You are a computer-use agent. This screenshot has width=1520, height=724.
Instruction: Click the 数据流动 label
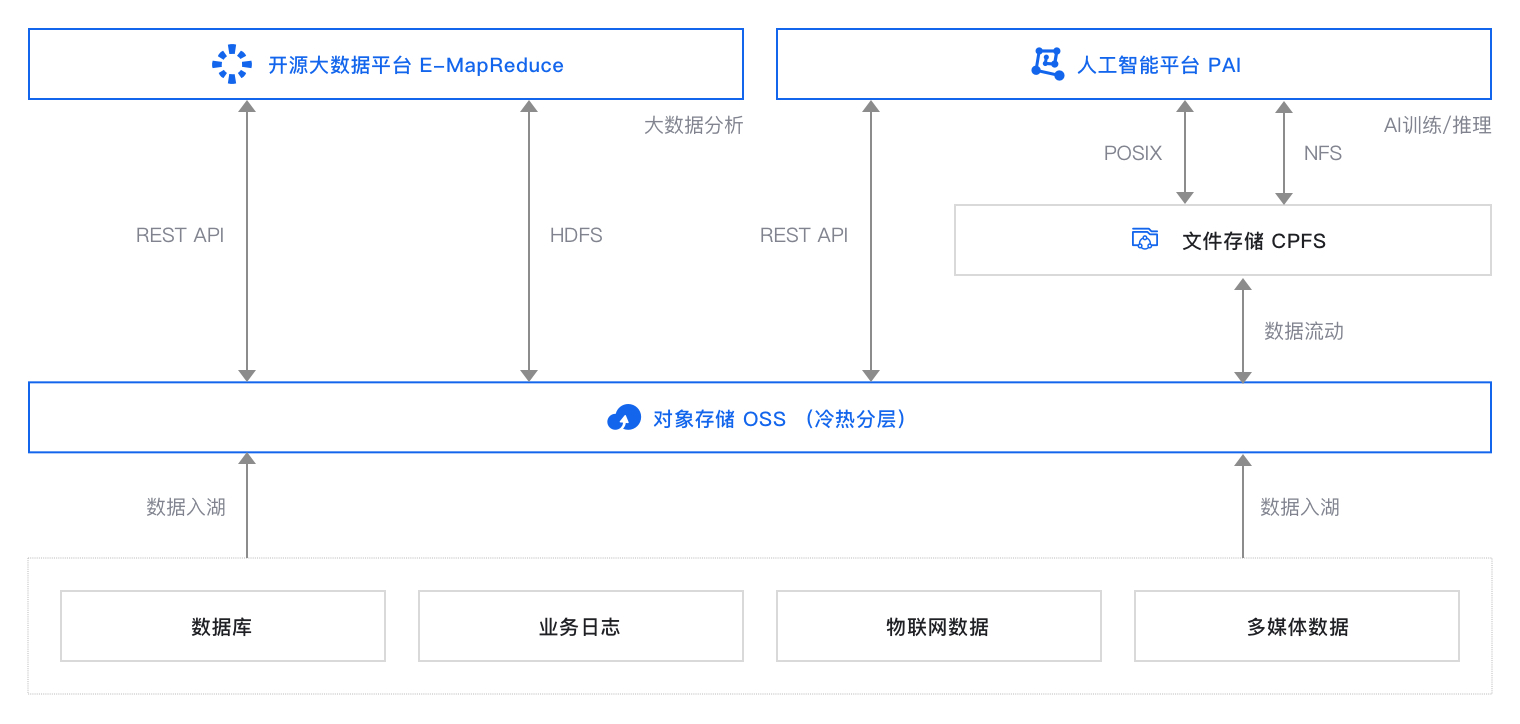click(1304, 331)
